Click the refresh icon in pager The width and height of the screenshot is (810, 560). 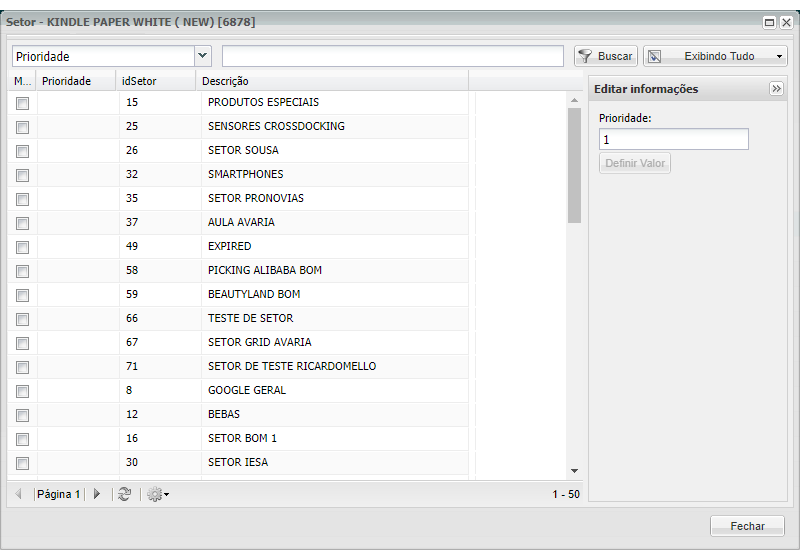tap(124, 494)
